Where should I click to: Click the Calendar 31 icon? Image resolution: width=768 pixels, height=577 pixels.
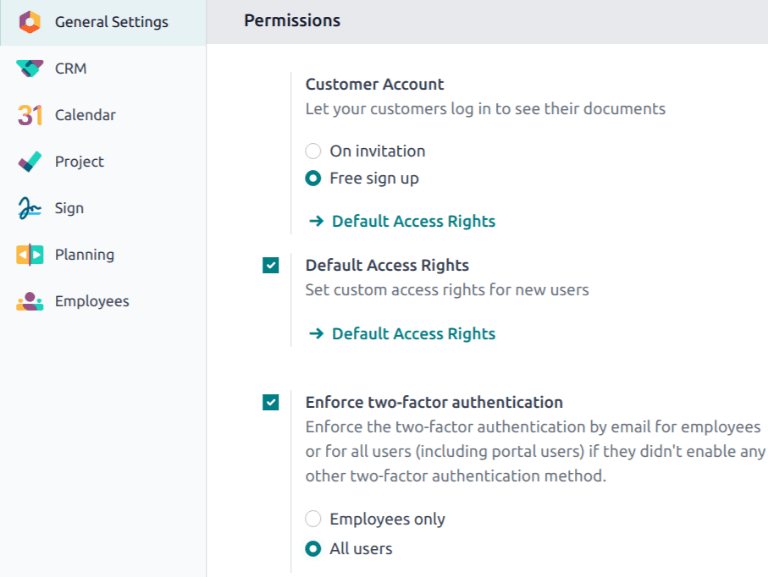click(30, 115)
